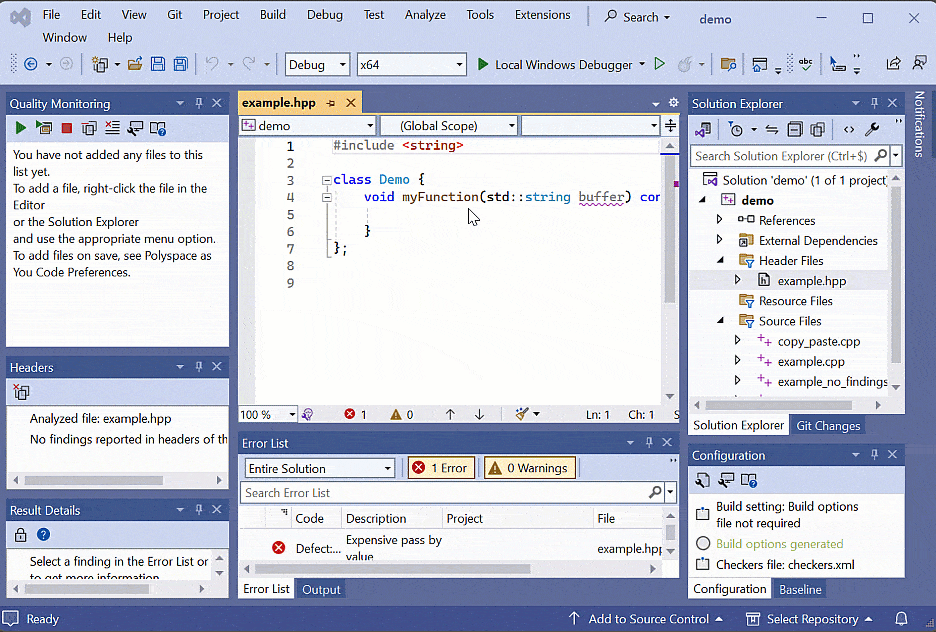Stop the running analysis in Quality Monitoring

click(65, 128)
